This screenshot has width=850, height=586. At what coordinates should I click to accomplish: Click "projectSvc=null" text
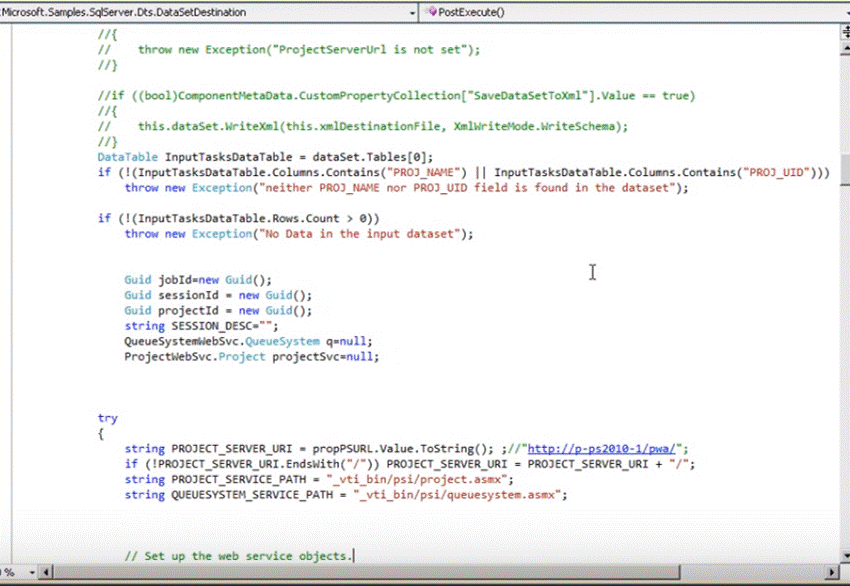(322, 357)
